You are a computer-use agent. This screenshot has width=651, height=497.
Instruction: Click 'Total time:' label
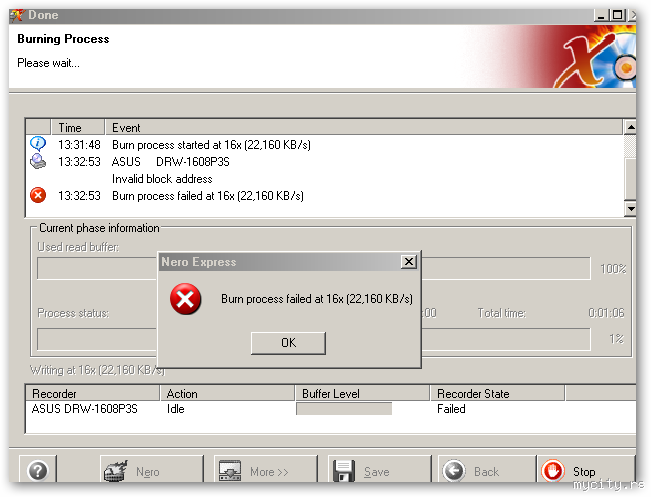point(502,313)
